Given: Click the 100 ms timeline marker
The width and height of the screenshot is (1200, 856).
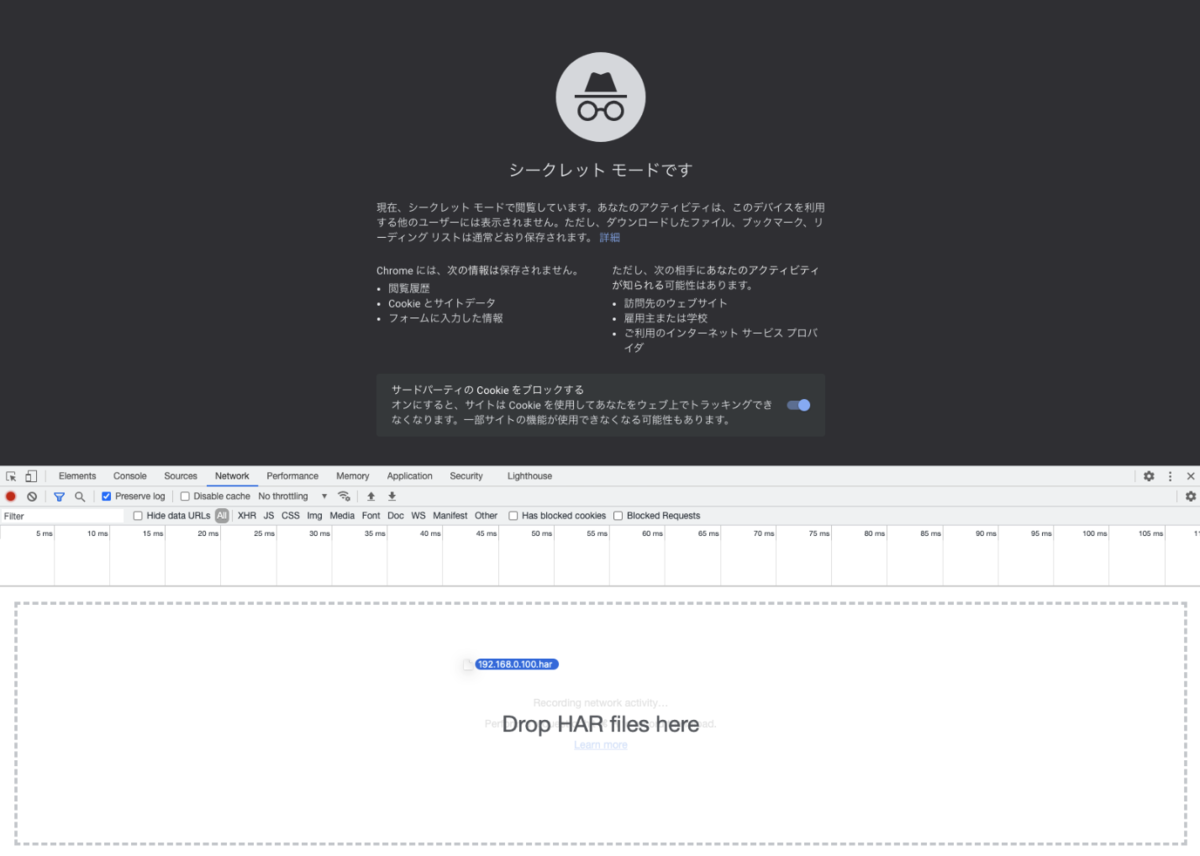Looking at the screenshot, I should [1094, 534].
